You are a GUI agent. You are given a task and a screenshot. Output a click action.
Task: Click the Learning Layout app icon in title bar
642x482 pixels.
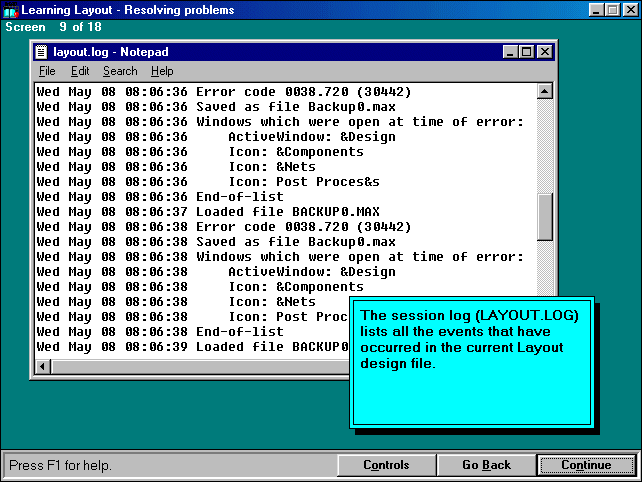(10, 10)
